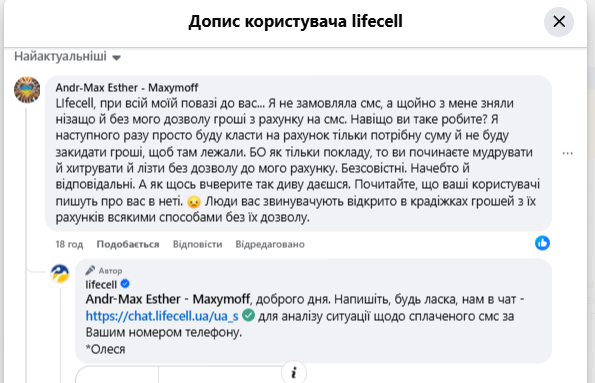Viewport: 595px width, 383px height.
Task: Click the lifecell author name
Action: click(101, 284)
